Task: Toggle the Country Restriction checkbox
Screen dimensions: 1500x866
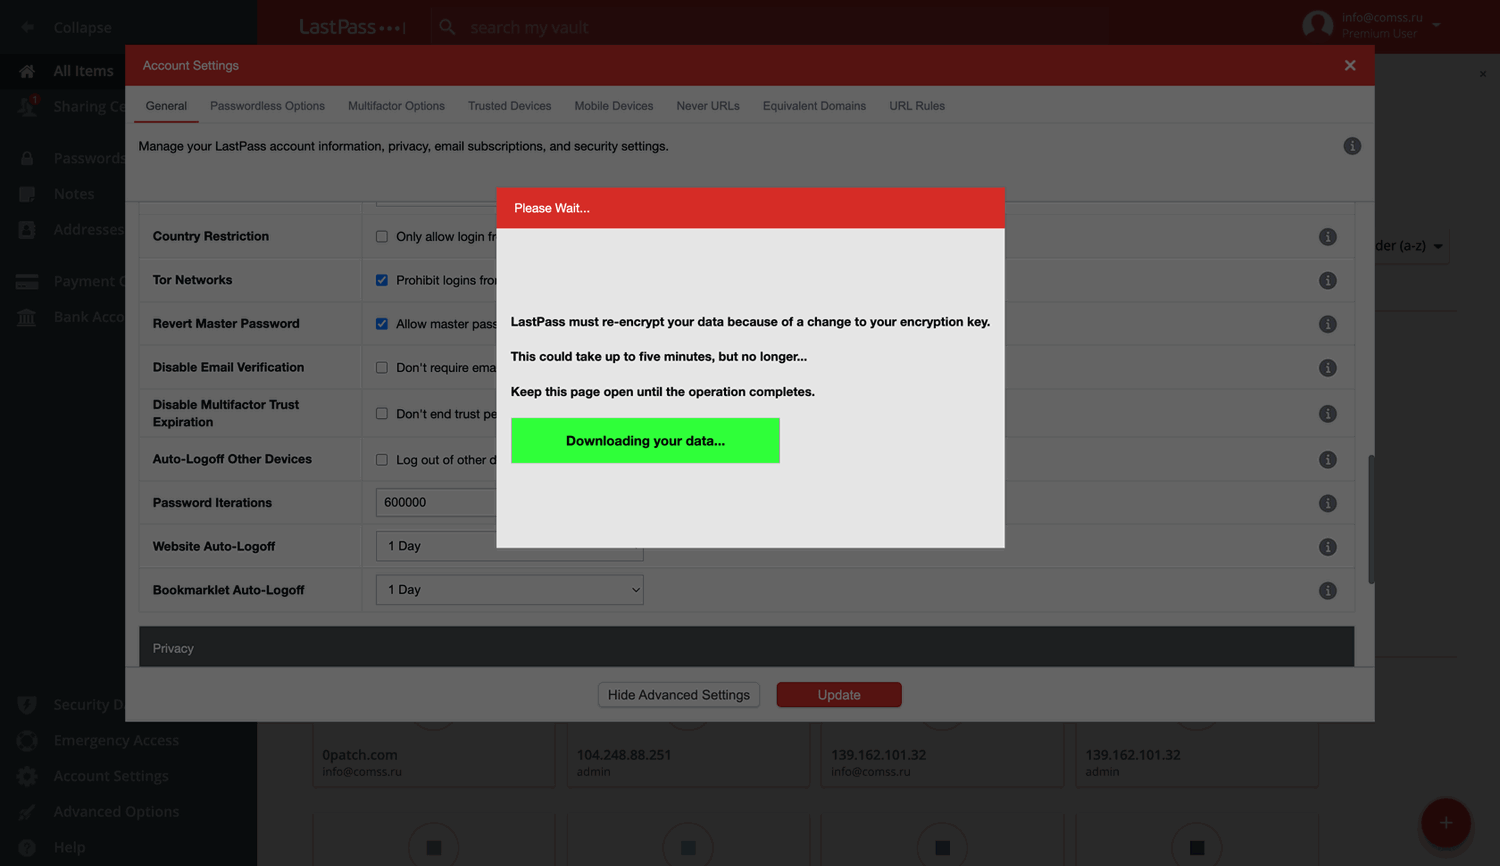Action: coord(382,237)
